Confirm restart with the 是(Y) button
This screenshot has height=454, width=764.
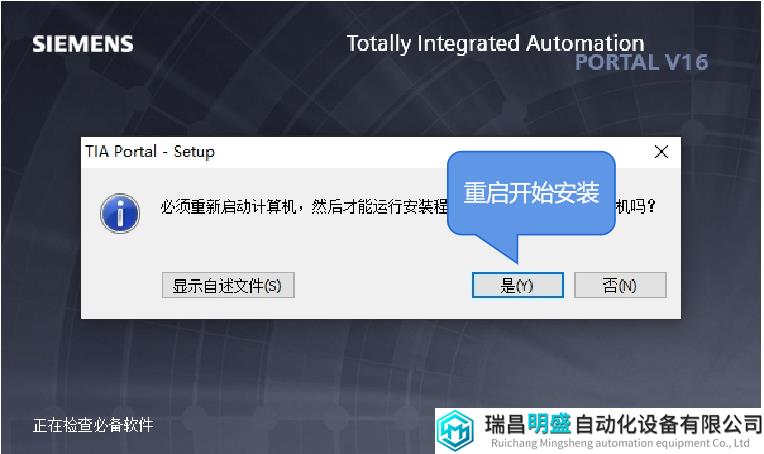pyautogui.click(x=517, y=285)
